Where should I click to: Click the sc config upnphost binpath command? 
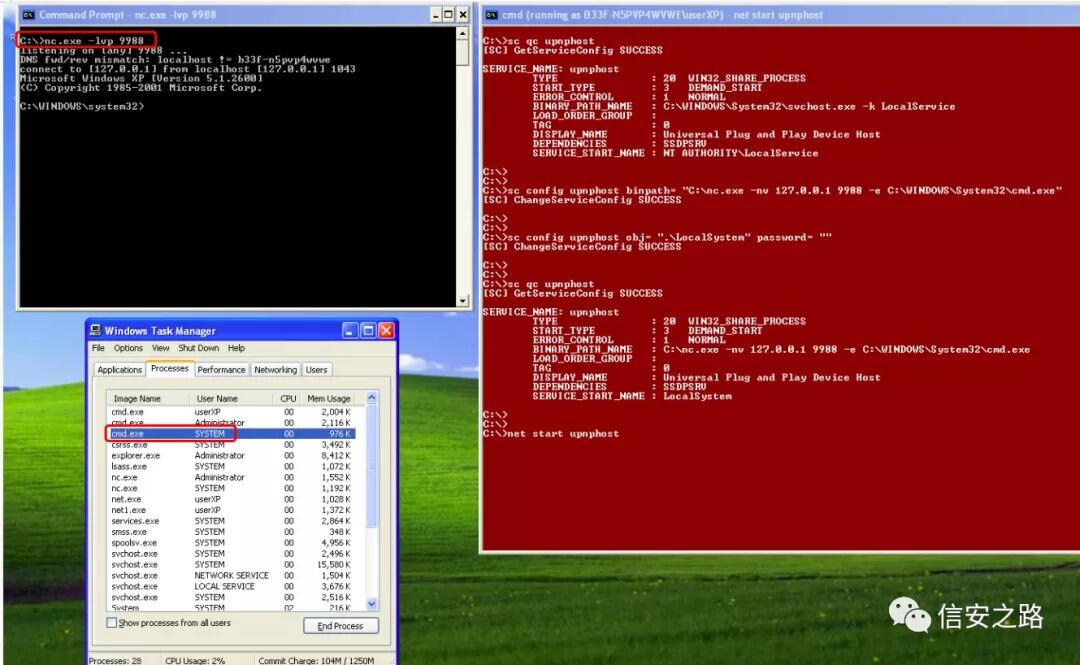[773, 190]
